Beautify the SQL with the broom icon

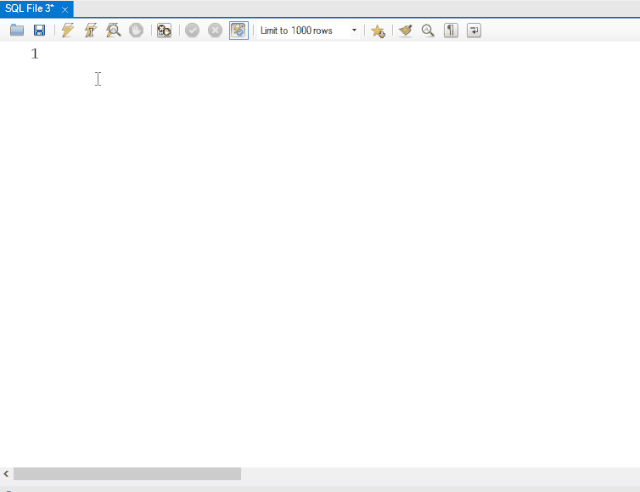point(405,31)
